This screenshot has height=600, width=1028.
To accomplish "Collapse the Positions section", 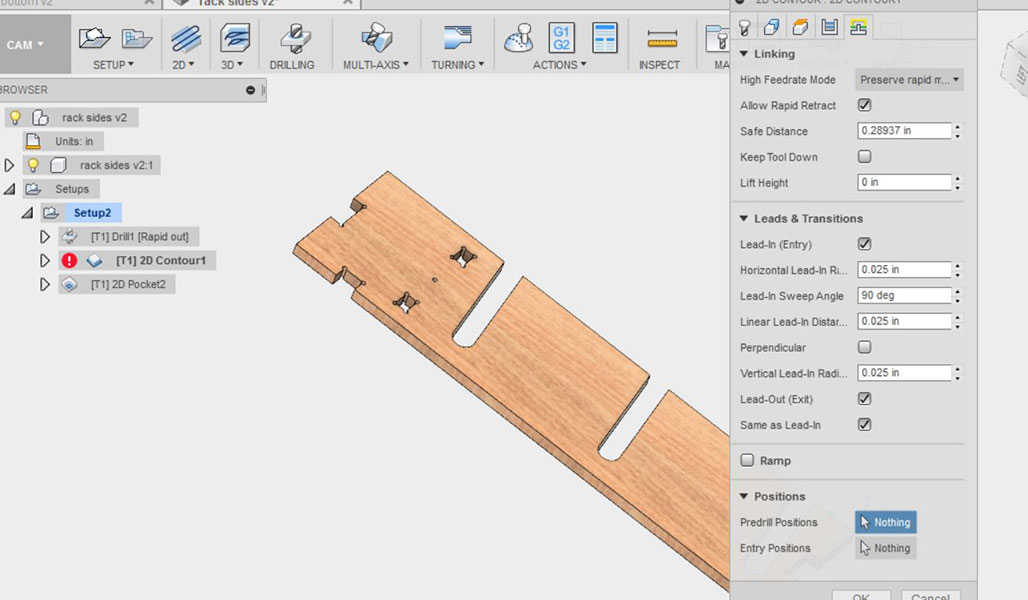I will pyautogui.click(x=743, y=496).
